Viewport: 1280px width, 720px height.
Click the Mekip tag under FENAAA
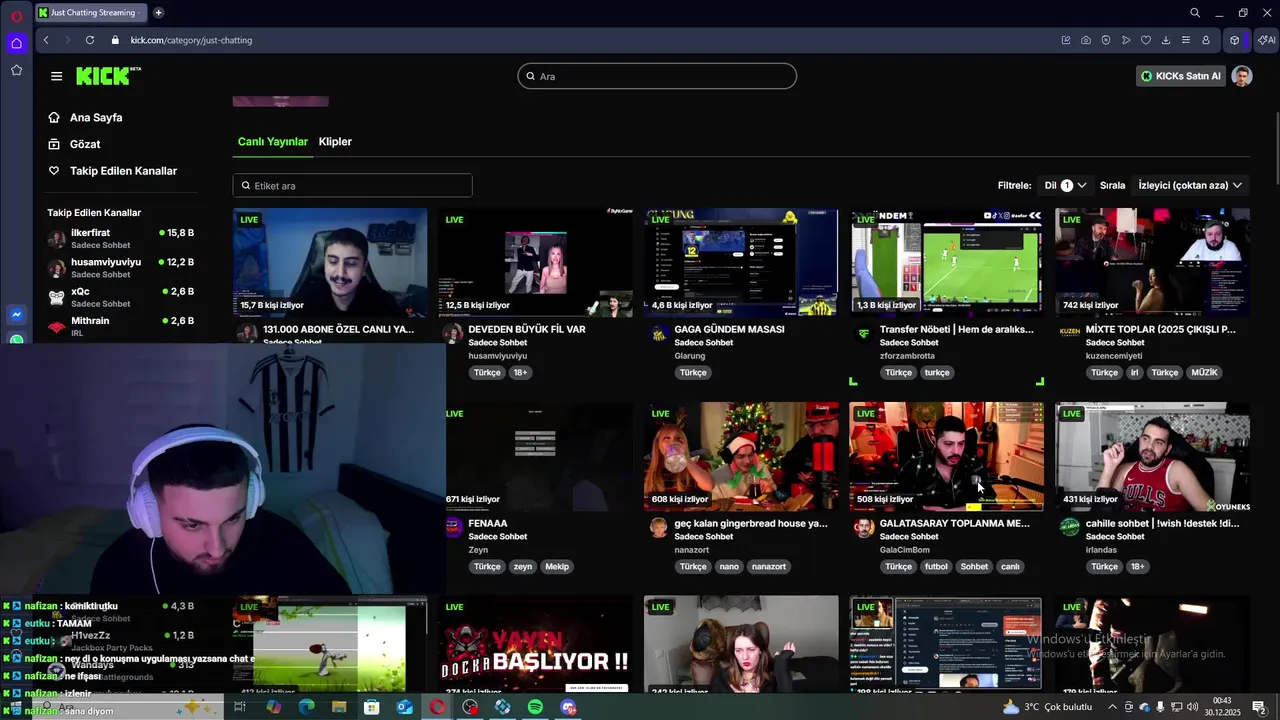pyautogui.click(x=557, y=566)
